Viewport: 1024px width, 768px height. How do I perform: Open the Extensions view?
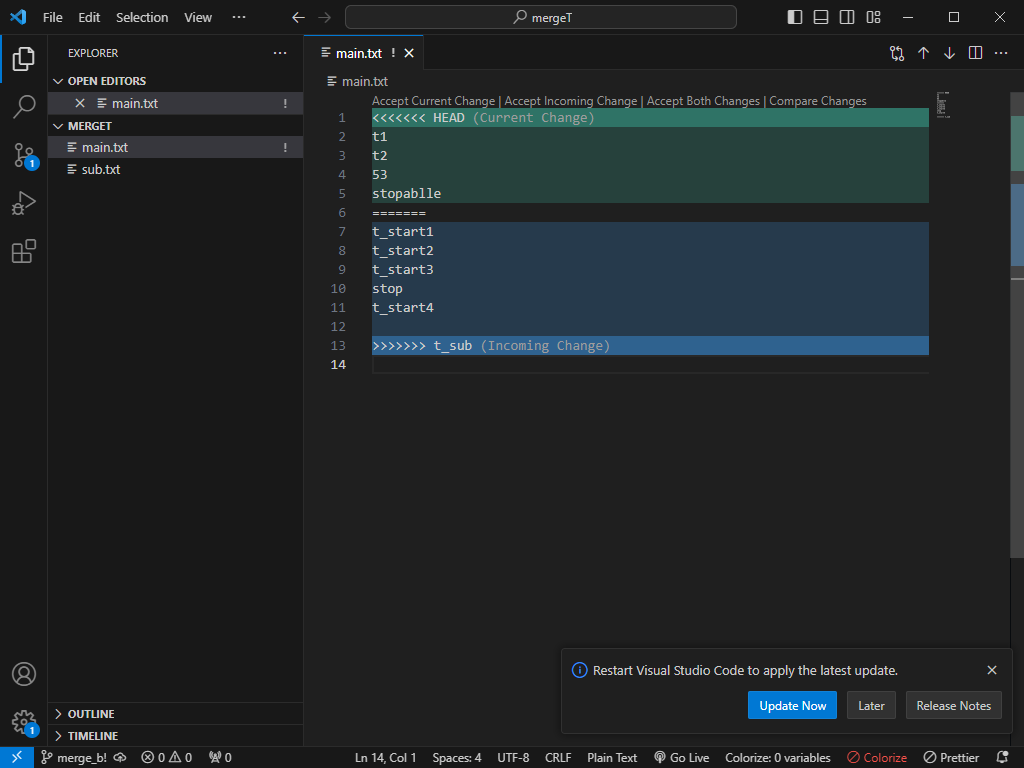pos(24,251)
